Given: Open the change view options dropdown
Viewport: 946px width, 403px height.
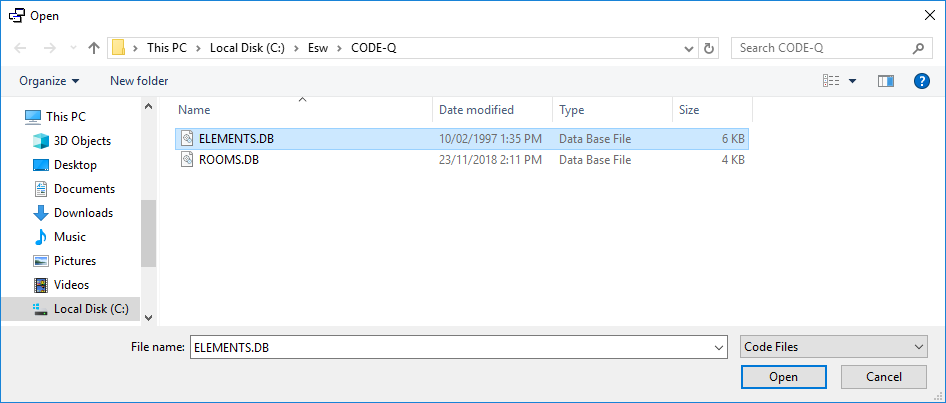Looking at the screenshot, I should (x=853, y=81).
